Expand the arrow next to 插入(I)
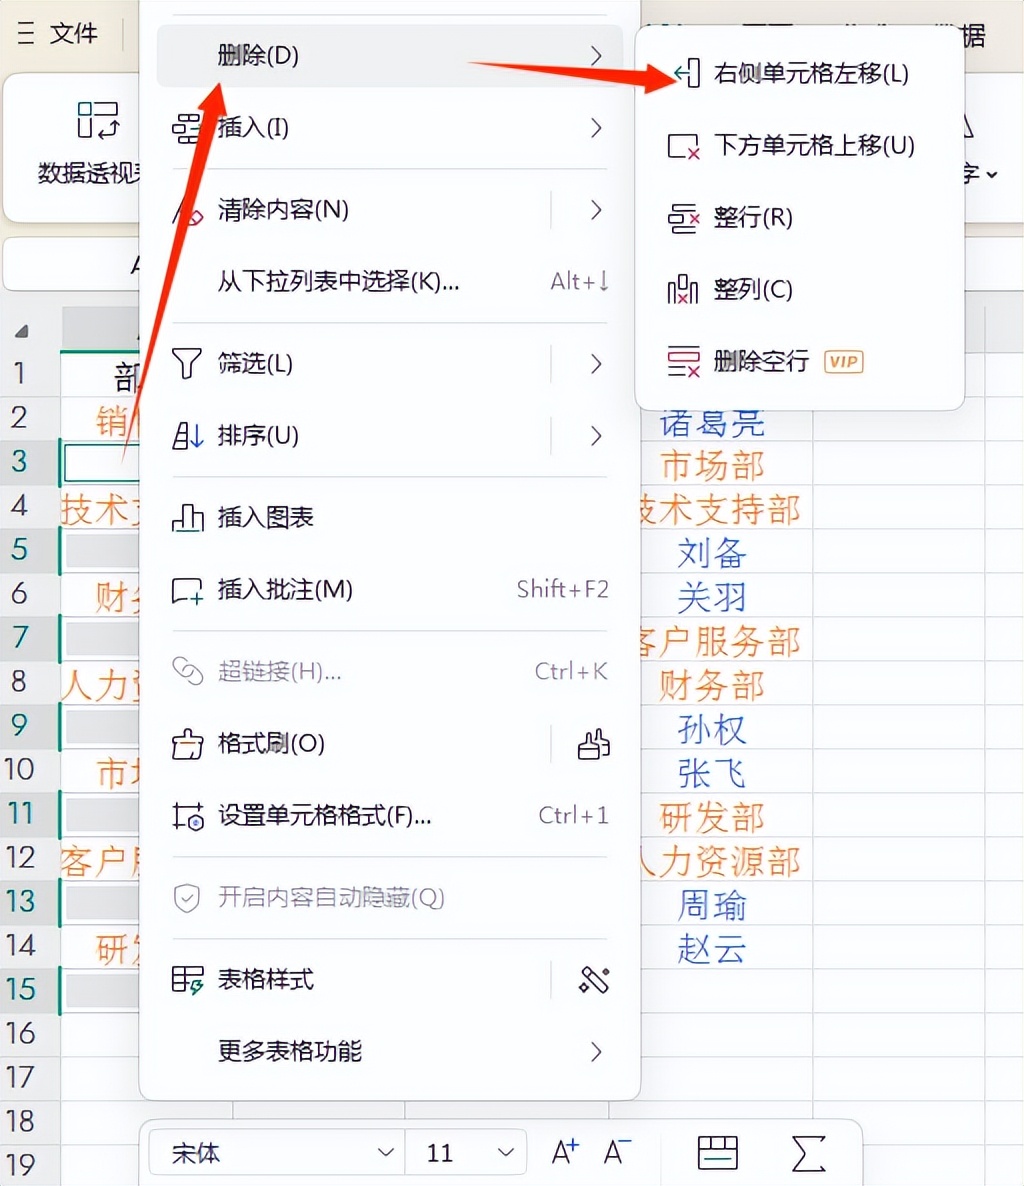This screenshot has width=1024, height=1186. [596, 128]
